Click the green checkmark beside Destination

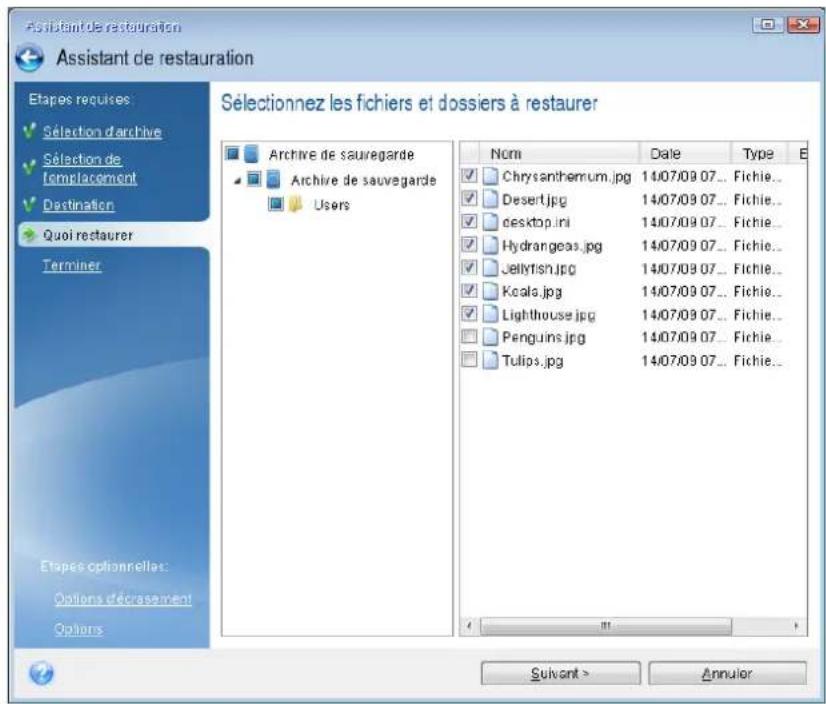click(x=30, y=204)
